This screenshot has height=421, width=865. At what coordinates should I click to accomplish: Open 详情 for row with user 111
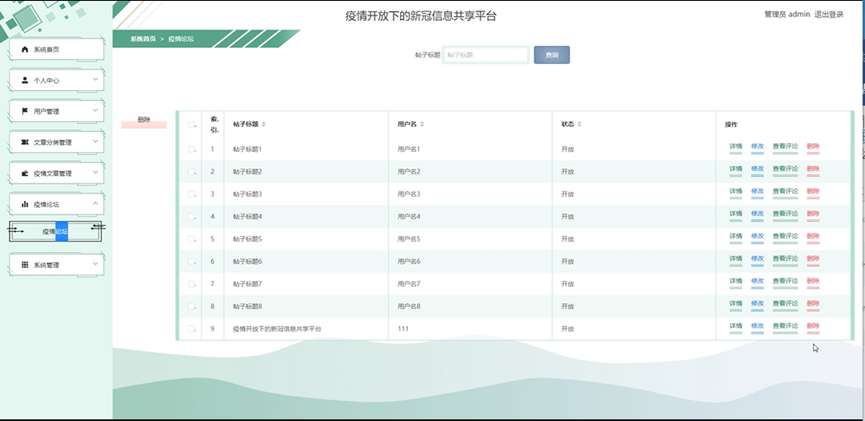736,327
